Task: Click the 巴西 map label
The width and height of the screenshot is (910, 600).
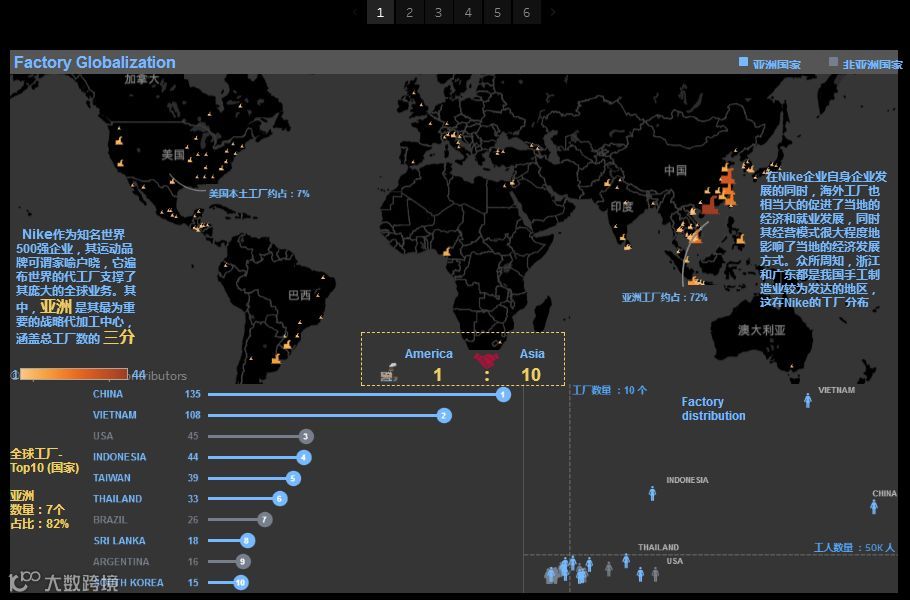Action: click(x=299, y=295)
